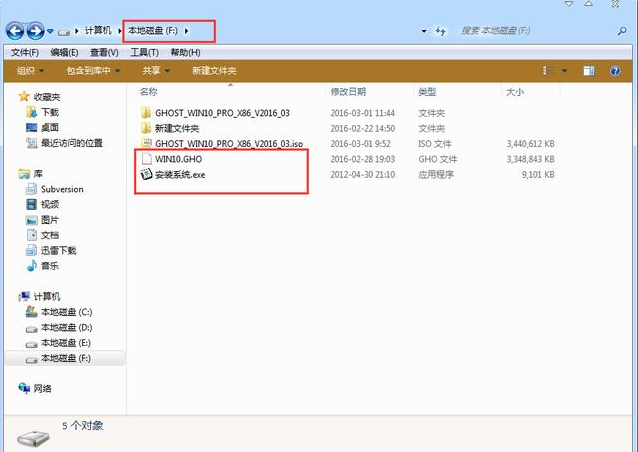Click the drive icon in address bar
This screenshot has width=638, height=452.
63,32
